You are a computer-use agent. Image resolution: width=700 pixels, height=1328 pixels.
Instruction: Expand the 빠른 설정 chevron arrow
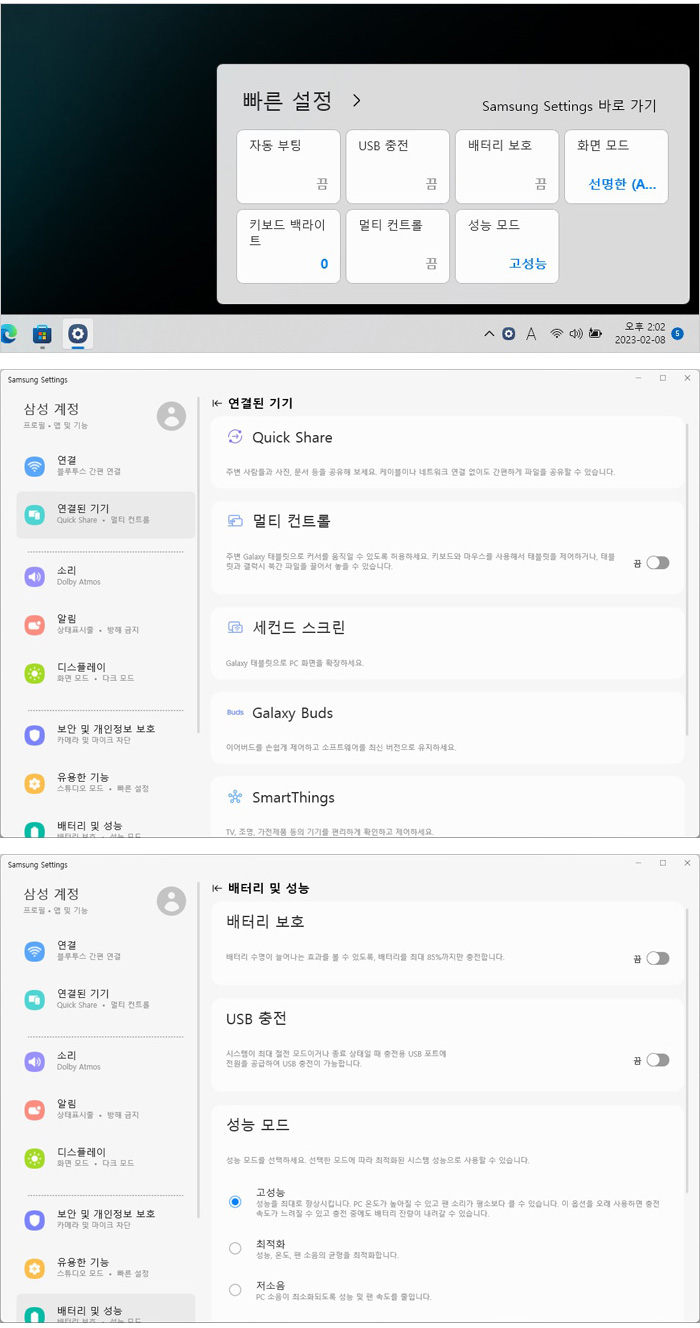[x=356, y=101]
